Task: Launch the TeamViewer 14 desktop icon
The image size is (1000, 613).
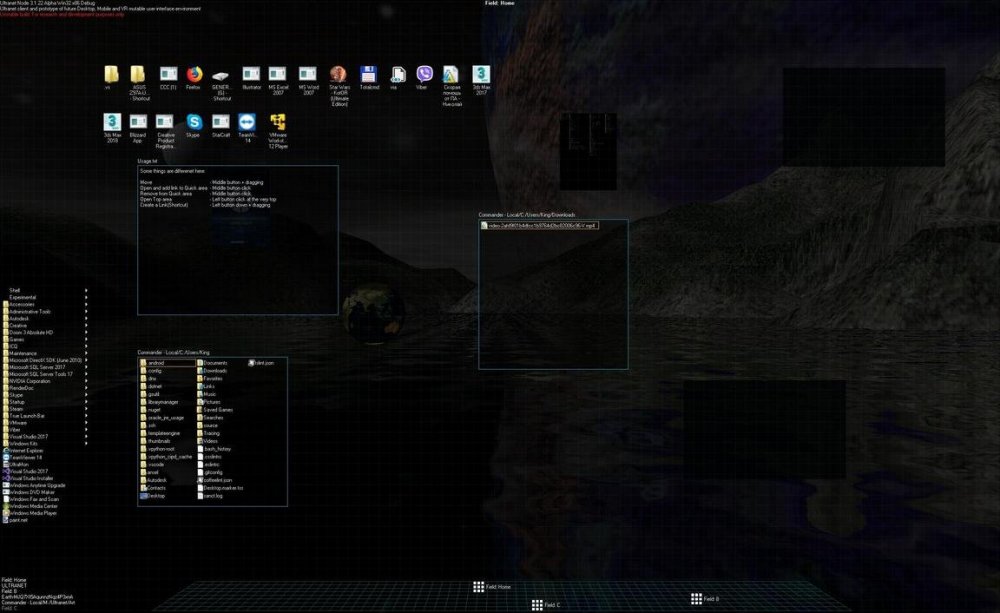Action: click(249, 122)
